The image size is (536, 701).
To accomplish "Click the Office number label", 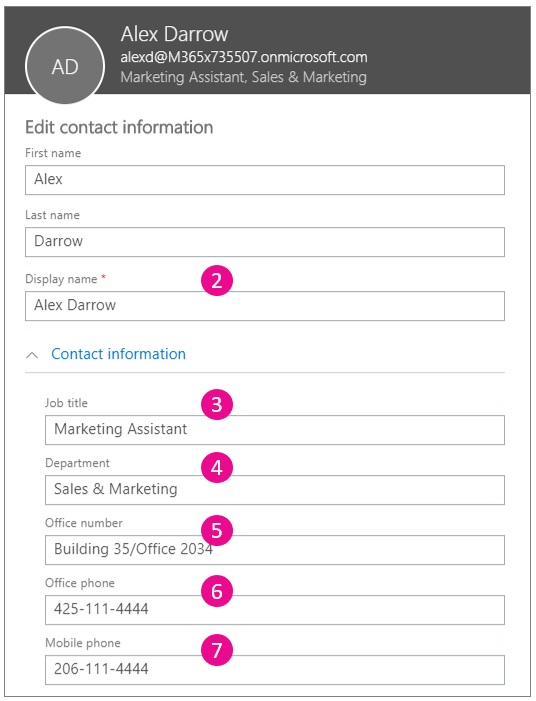I will point(84,523).
